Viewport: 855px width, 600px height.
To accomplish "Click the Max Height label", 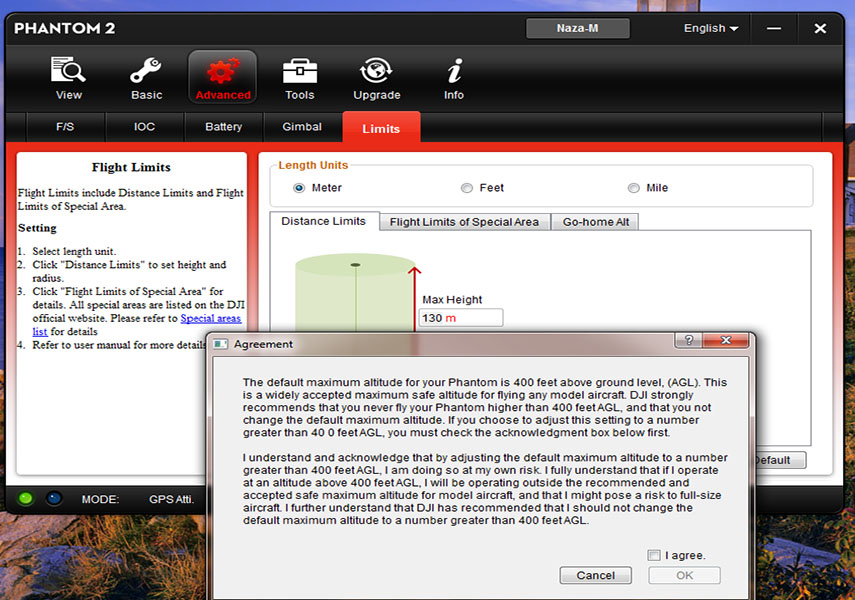I will point(452,299).
